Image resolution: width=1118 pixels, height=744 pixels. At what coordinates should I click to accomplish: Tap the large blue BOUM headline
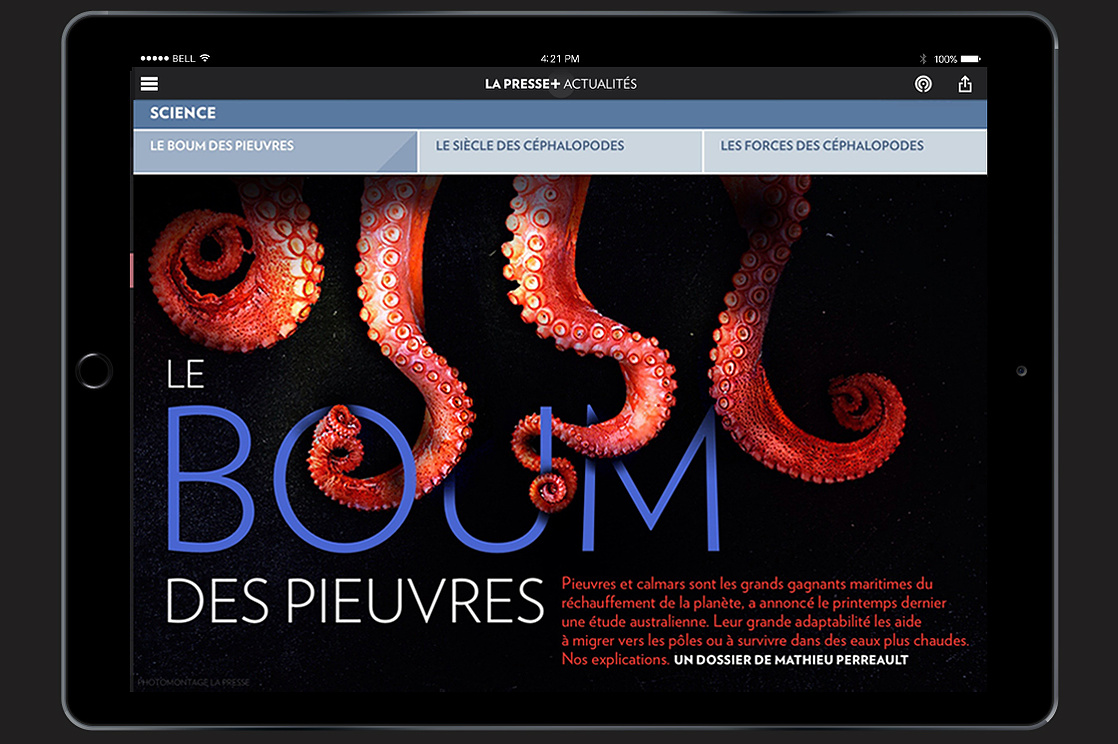[x=443, y=479]
